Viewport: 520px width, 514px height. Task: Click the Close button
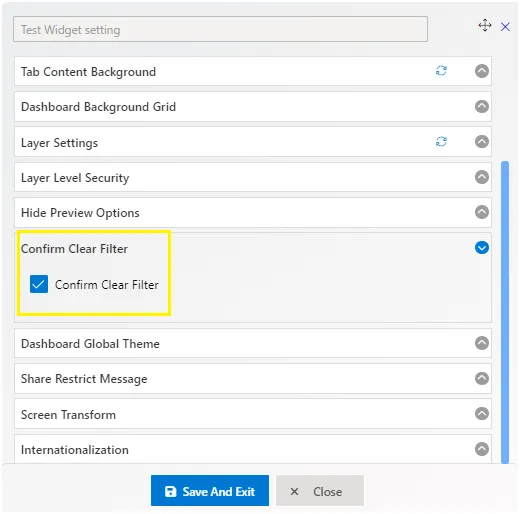click(320, 491)
